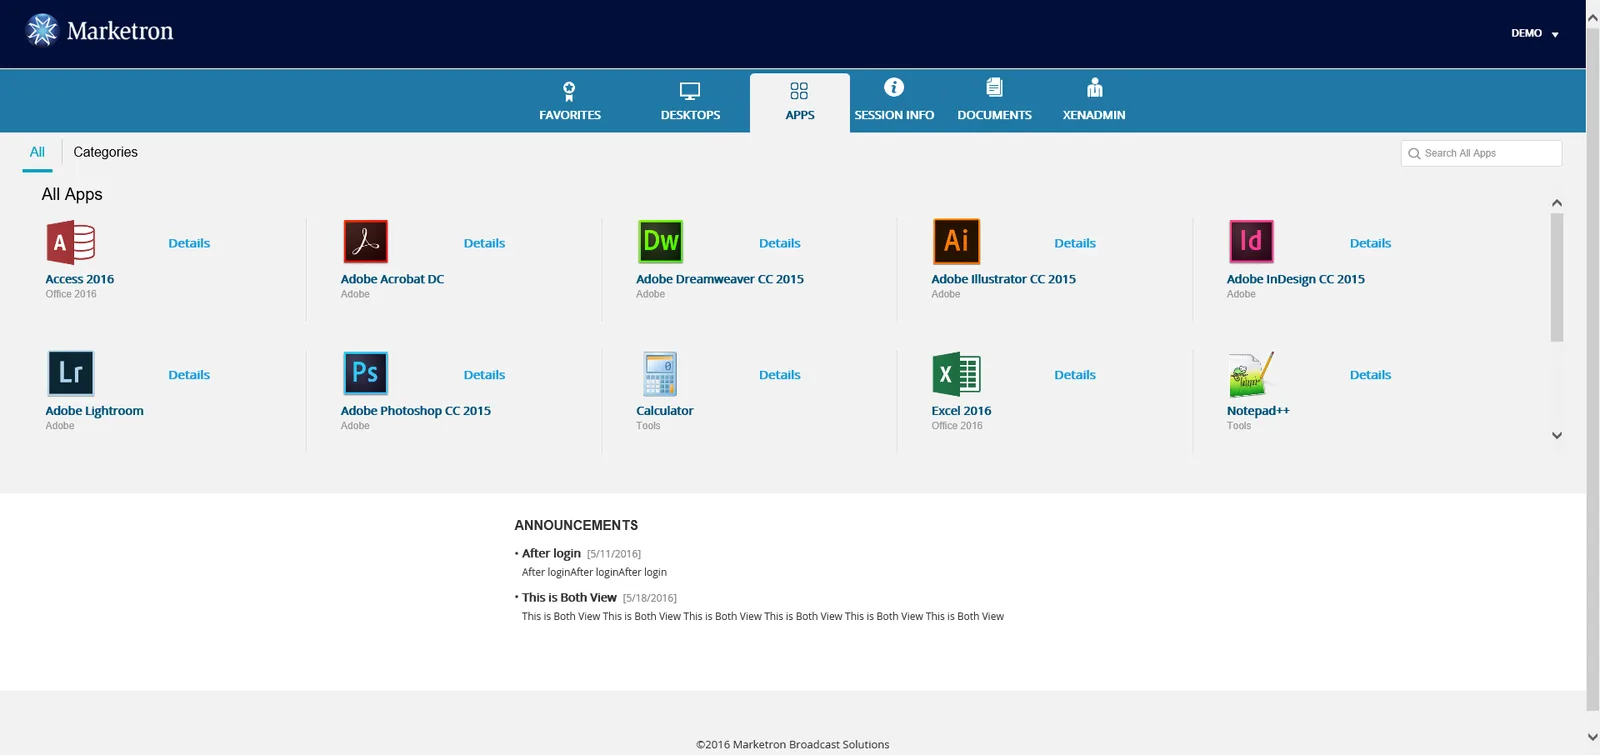Viewport: 1600px width, 755px height.
Task: Show Details for Adobe Illustrator
Action: point(1075,243)
